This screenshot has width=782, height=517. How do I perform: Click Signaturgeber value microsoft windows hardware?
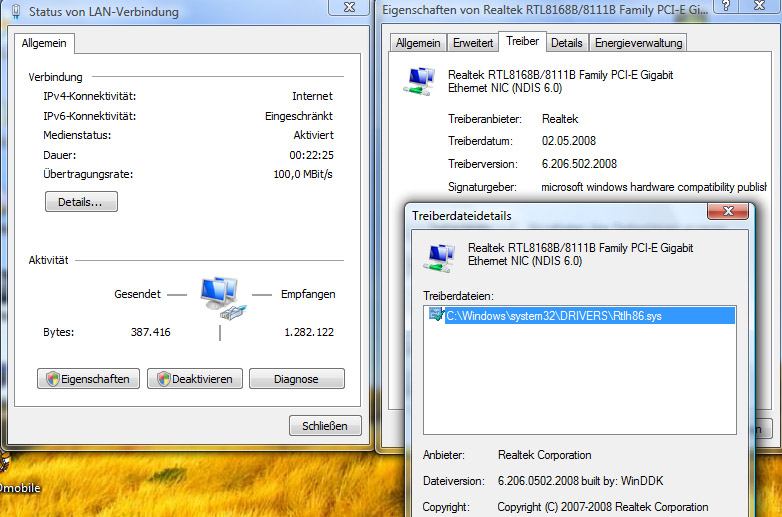654,187
